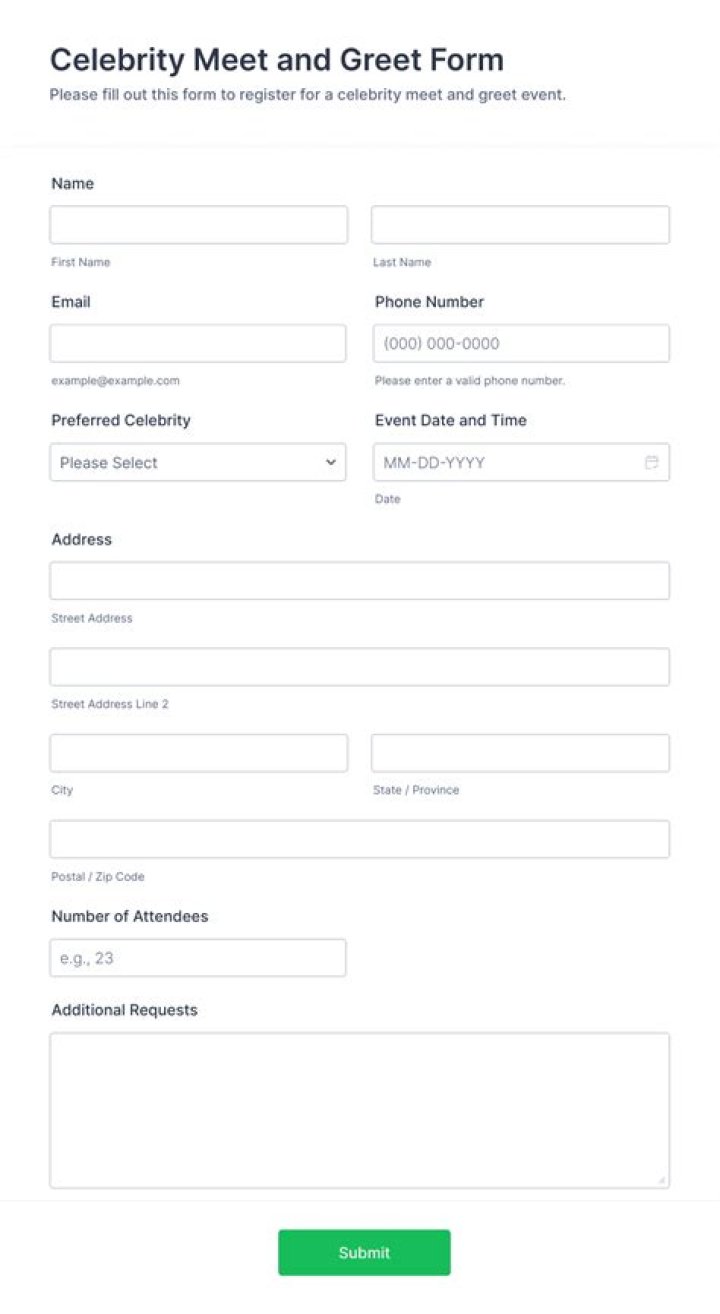Click the State / Province field

(520, 753)
